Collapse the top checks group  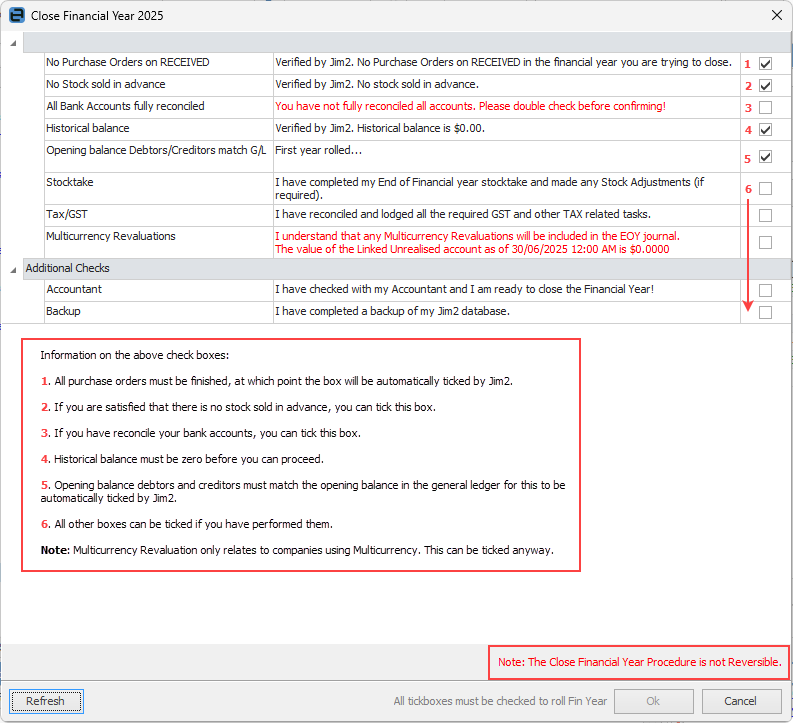(x=13, y=43)
